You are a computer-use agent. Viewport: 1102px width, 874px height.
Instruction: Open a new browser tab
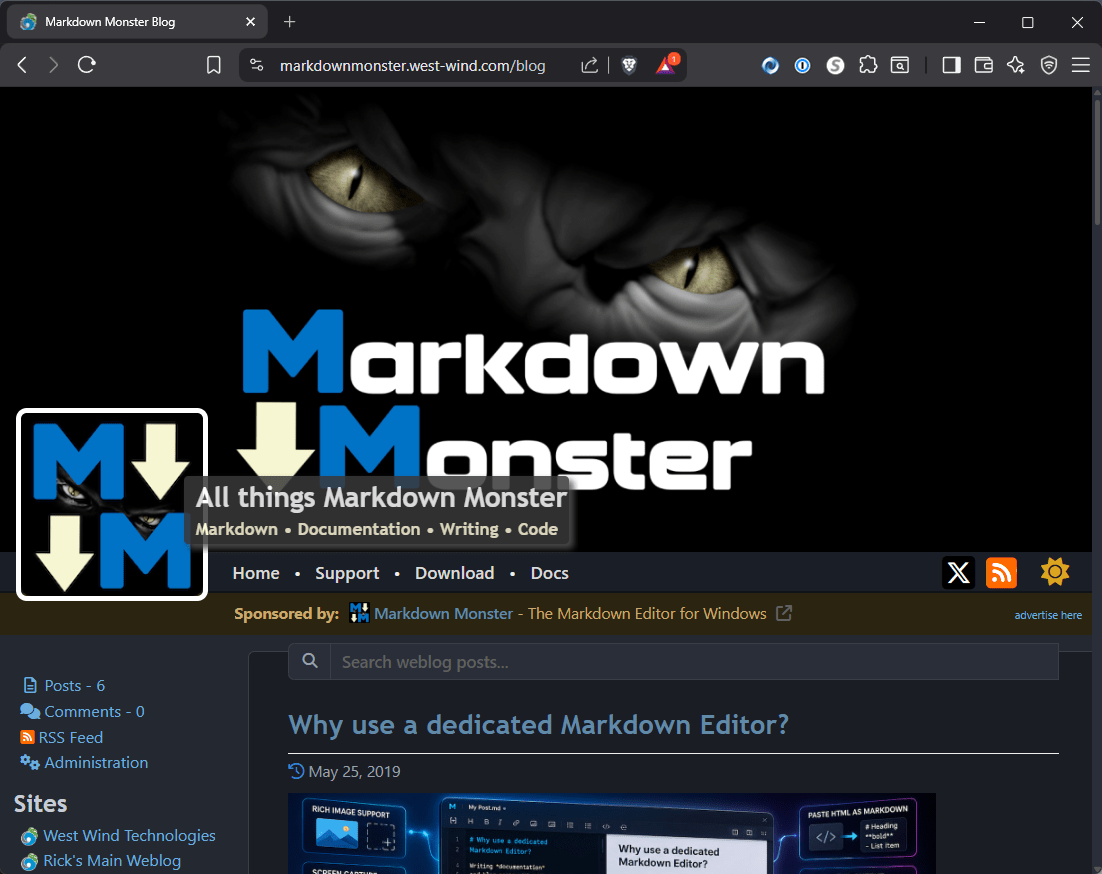click(x=290, y=22)
